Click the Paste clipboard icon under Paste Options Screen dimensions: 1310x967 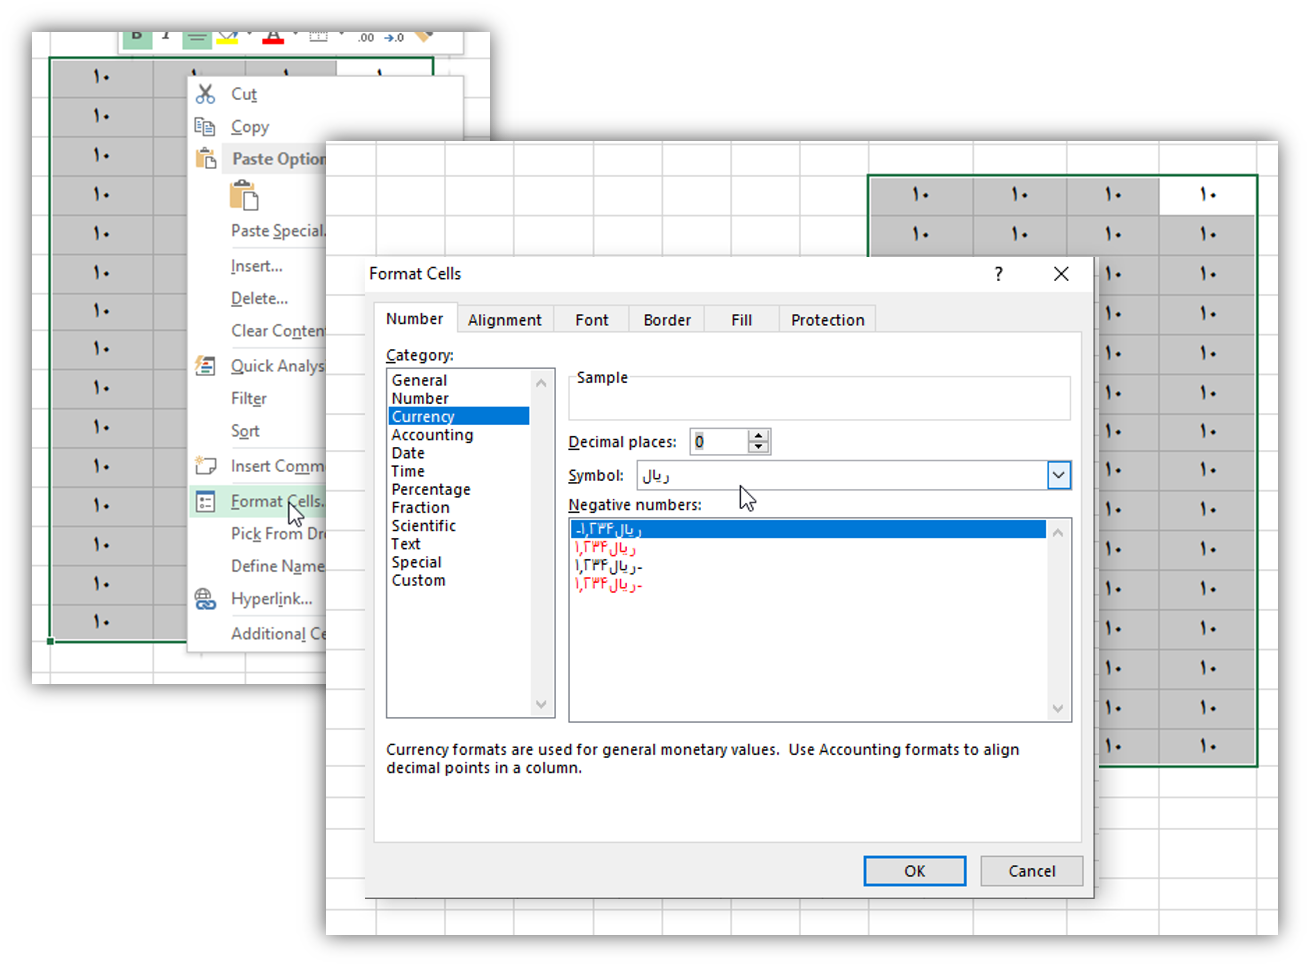pyautogui.click(x=244, y=195)
